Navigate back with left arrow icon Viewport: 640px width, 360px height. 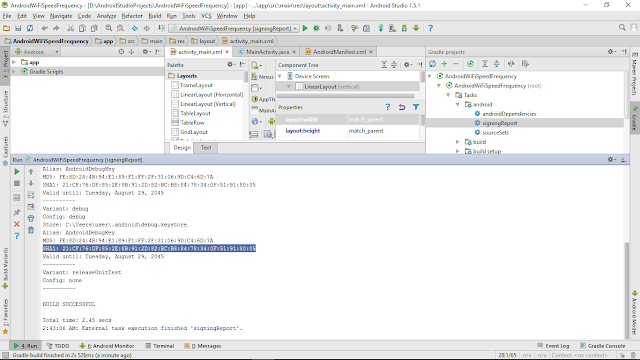click(x=135, y=28)
